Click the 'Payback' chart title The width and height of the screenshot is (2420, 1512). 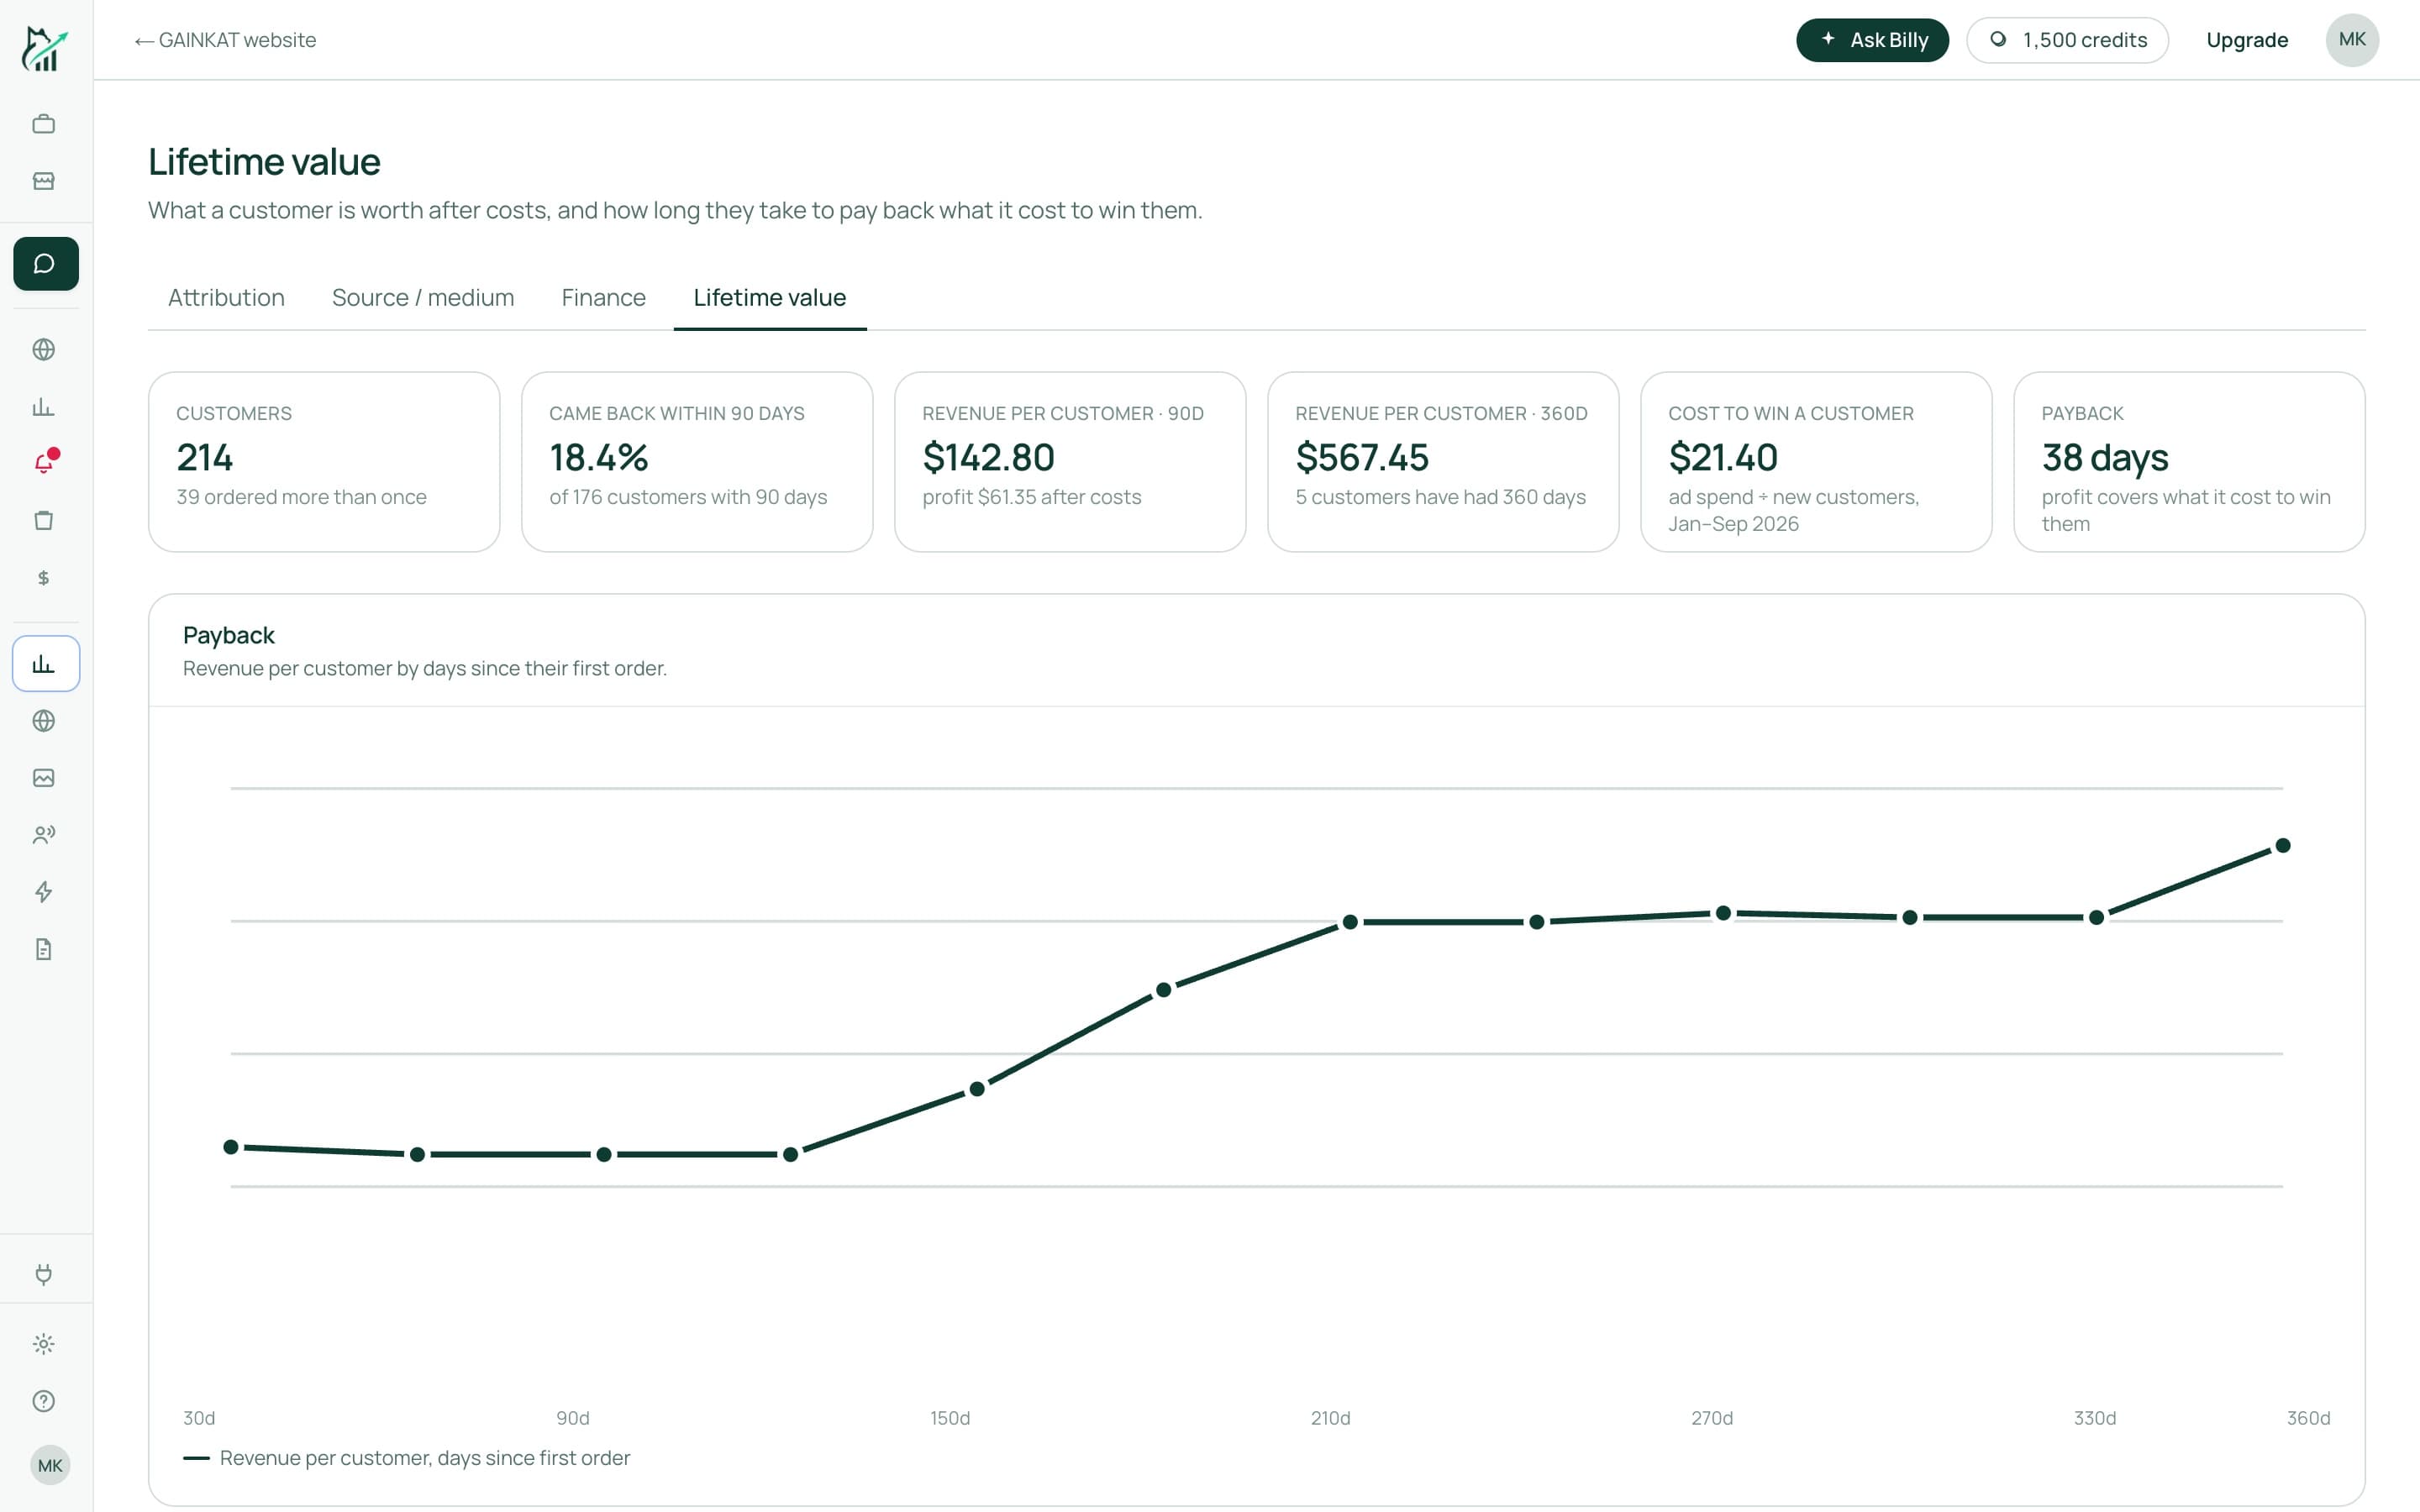228,635
